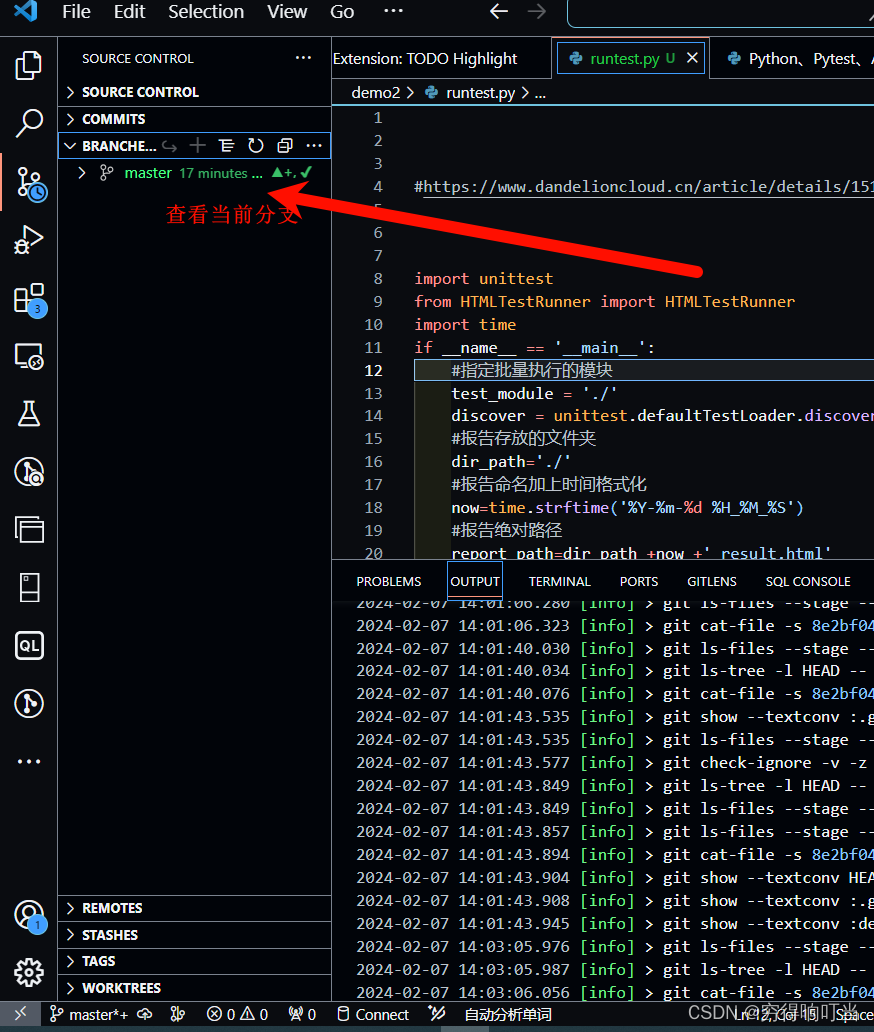Toggle Problems tab in bottom panel
874x1032 pixels.
click(x=389, y=581)
